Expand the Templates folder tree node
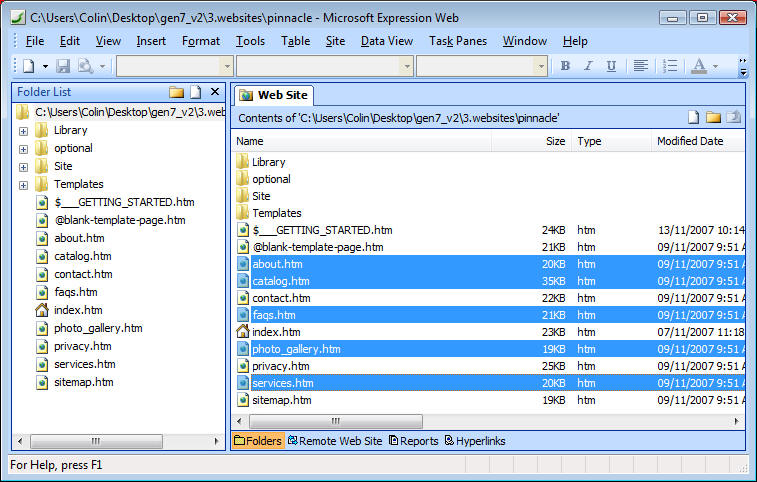This screenshot has width=757, height=482. coord(23,185)
